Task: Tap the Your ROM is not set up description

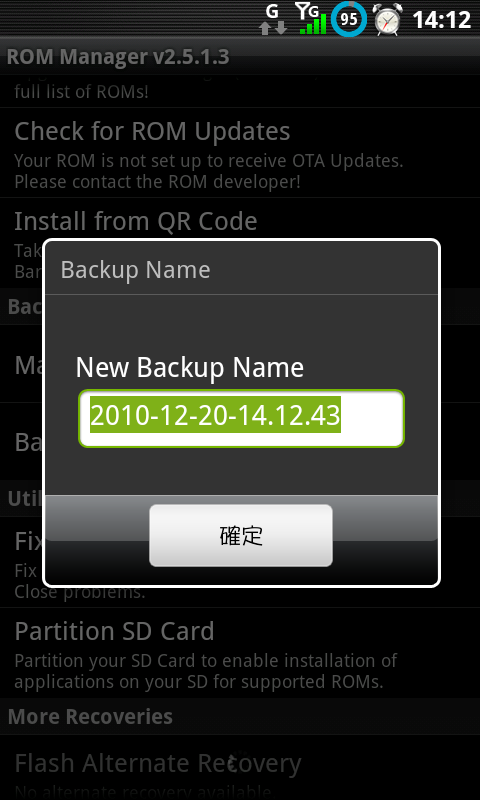Action: 209,171
